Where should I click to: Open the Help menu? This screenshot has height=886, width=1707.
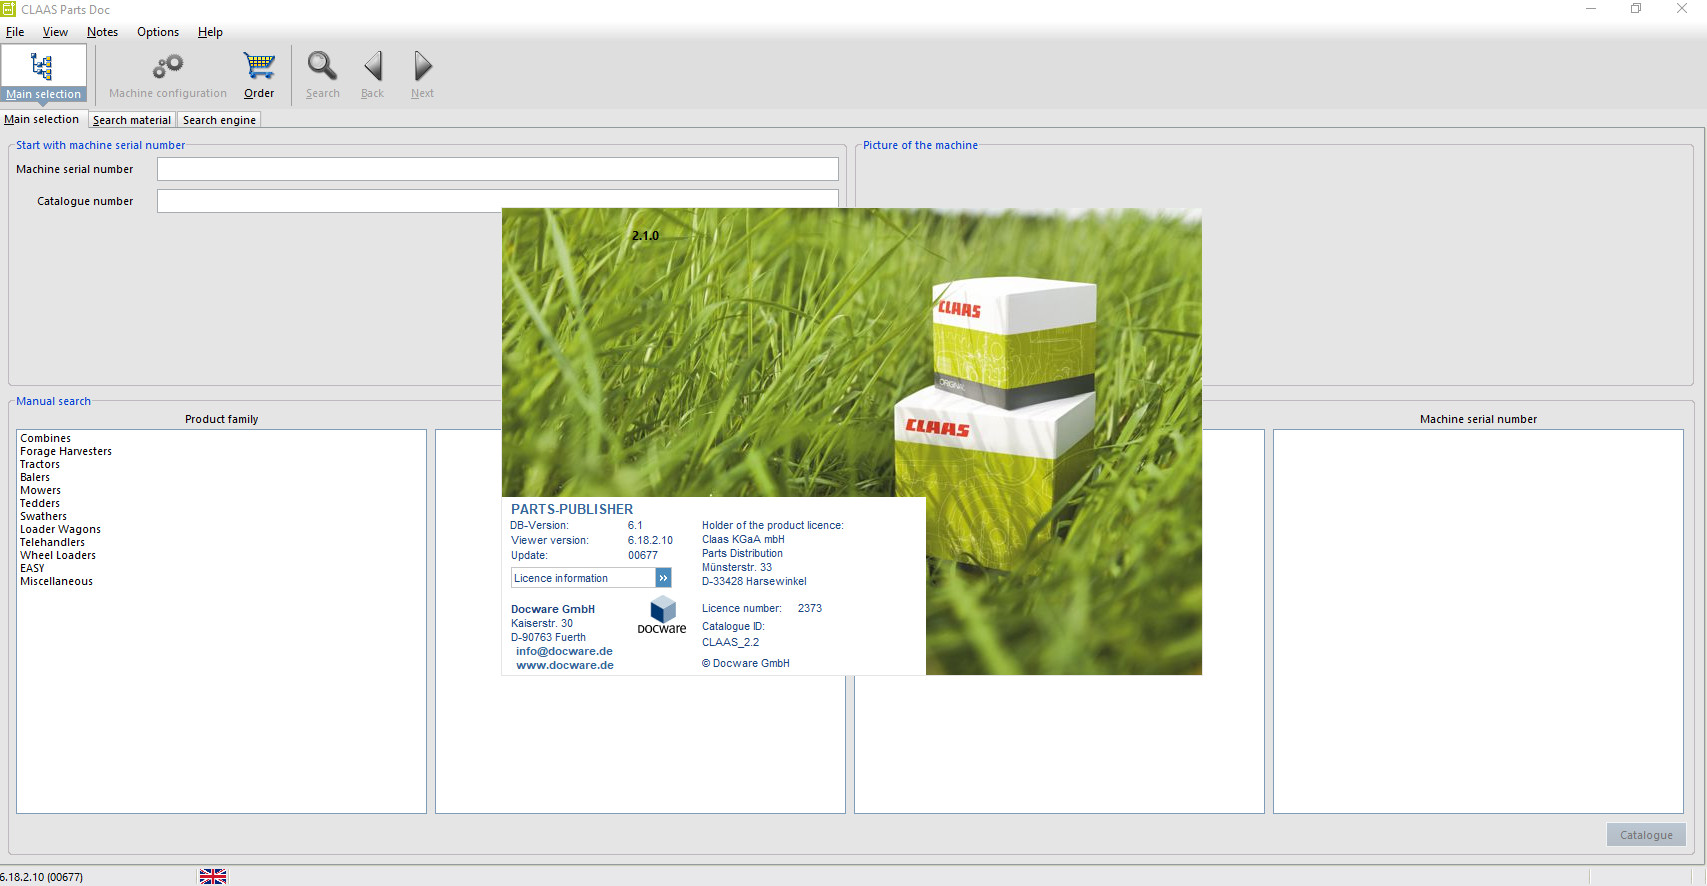210,32
